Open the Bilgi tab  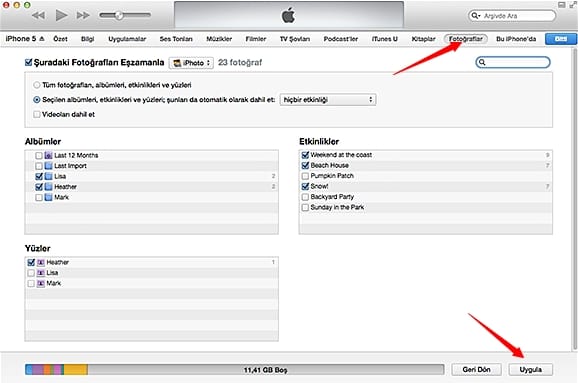click(87, 39)
